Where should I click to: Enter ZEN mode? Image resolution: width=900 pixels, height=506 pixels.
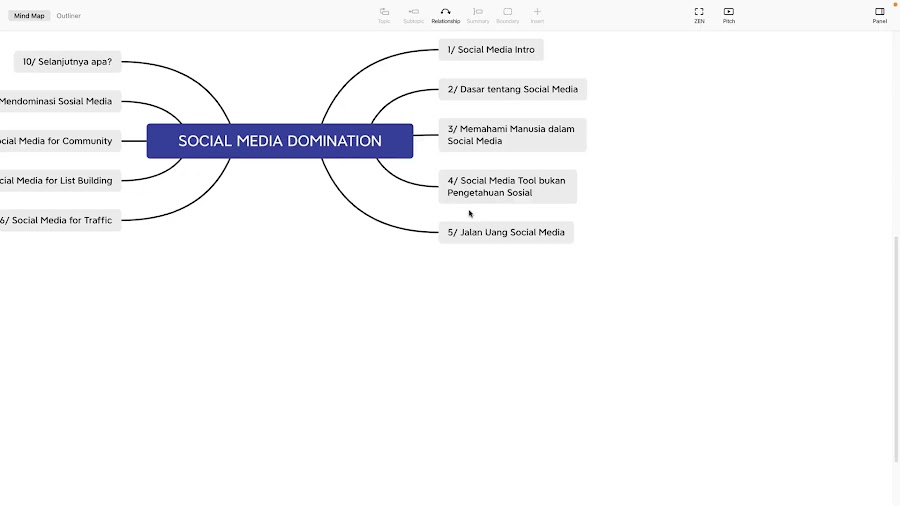coord(699,15)
